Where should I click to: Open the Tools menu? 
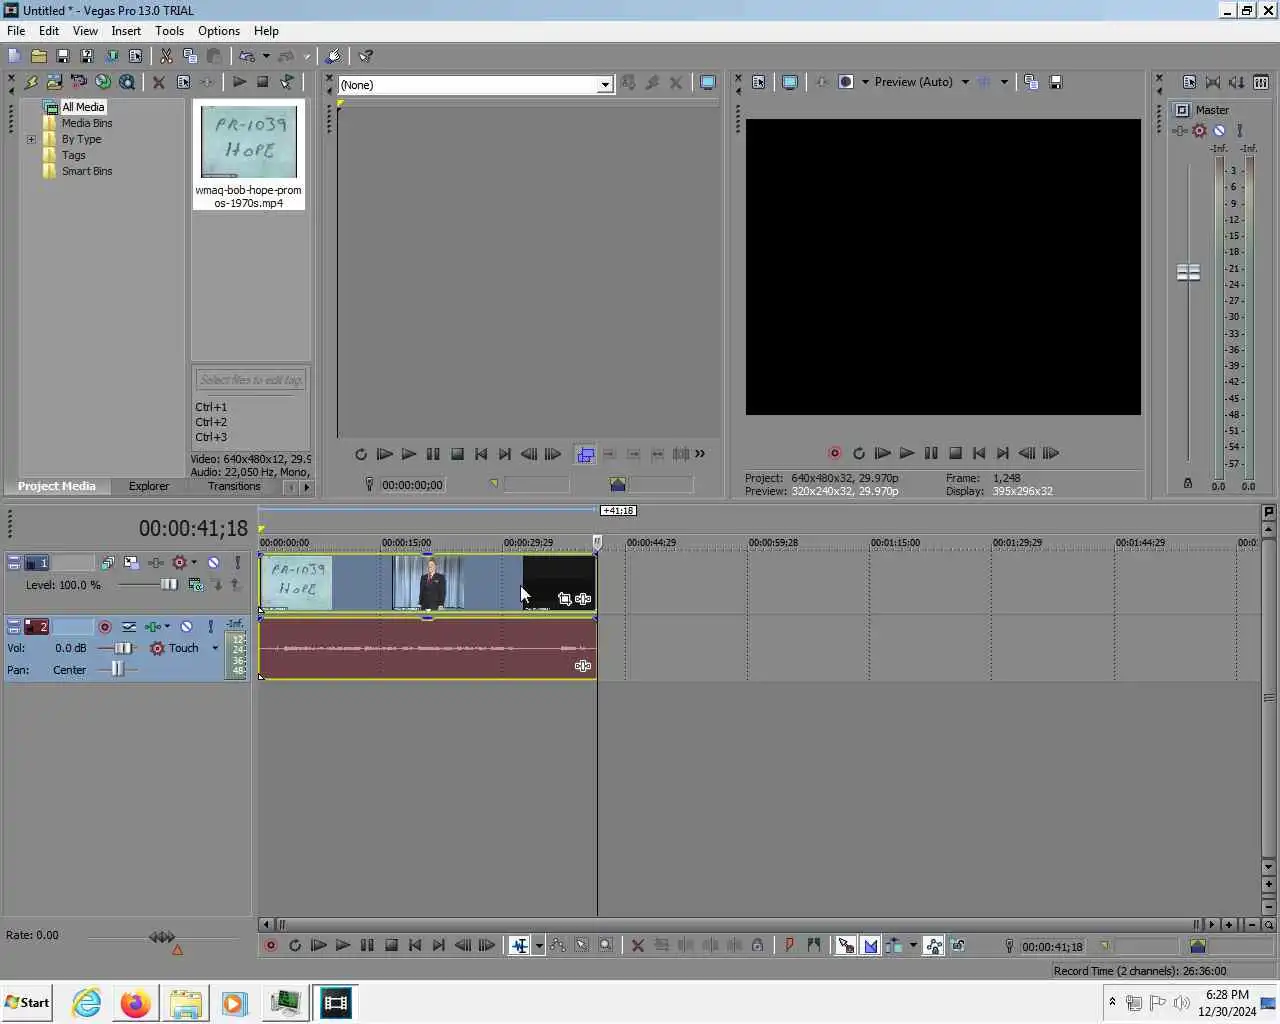coord(169,31)
